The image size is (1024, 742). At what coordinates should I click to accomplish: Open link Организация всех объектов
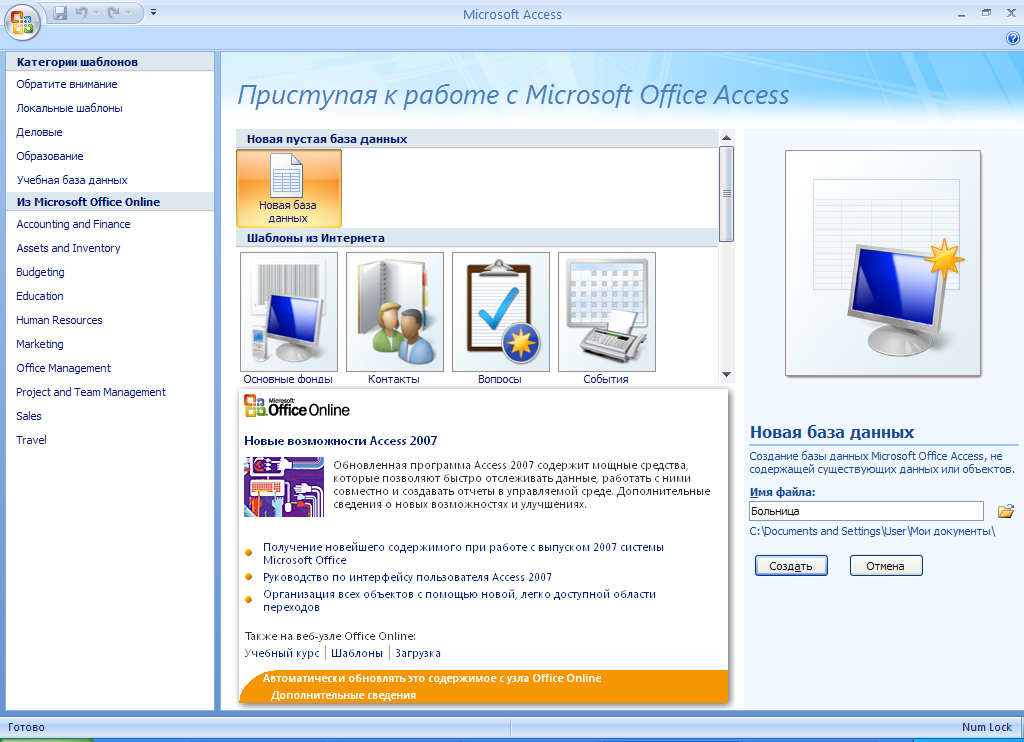click(459, 600)
